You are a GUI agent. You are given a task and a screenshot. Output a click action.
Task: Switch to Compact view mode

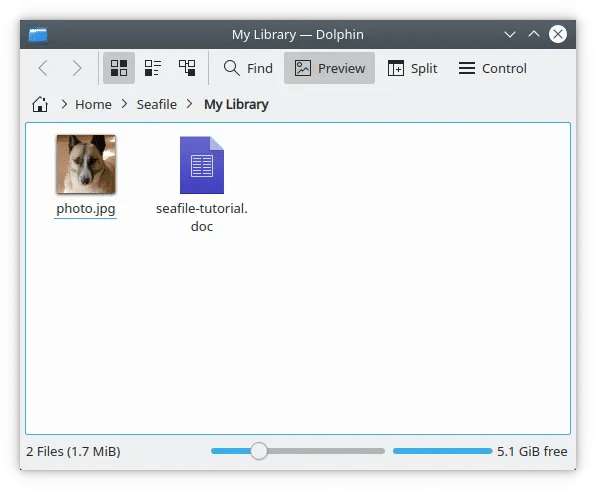(x=153, y=68)
